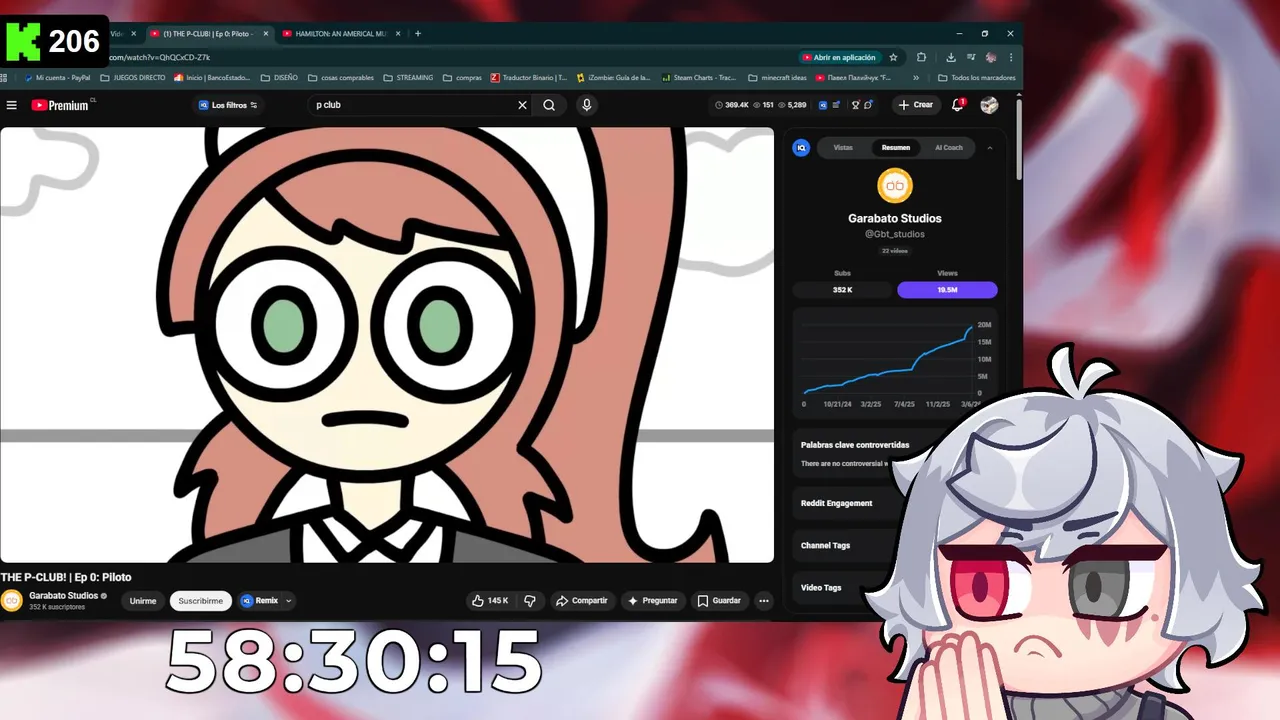The image size is (1280, 720).
Task: Open Todos los marcadores folder
Action: (x=977, y=78)
